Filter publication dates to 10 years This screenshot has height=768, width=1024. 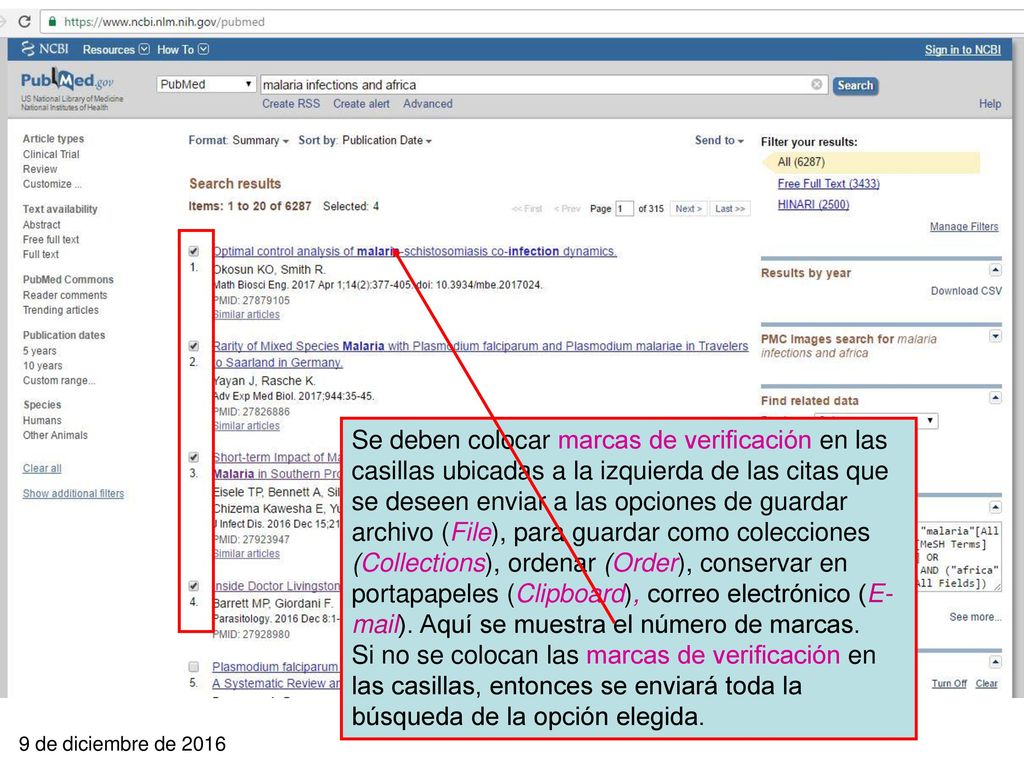coord(42,366)
